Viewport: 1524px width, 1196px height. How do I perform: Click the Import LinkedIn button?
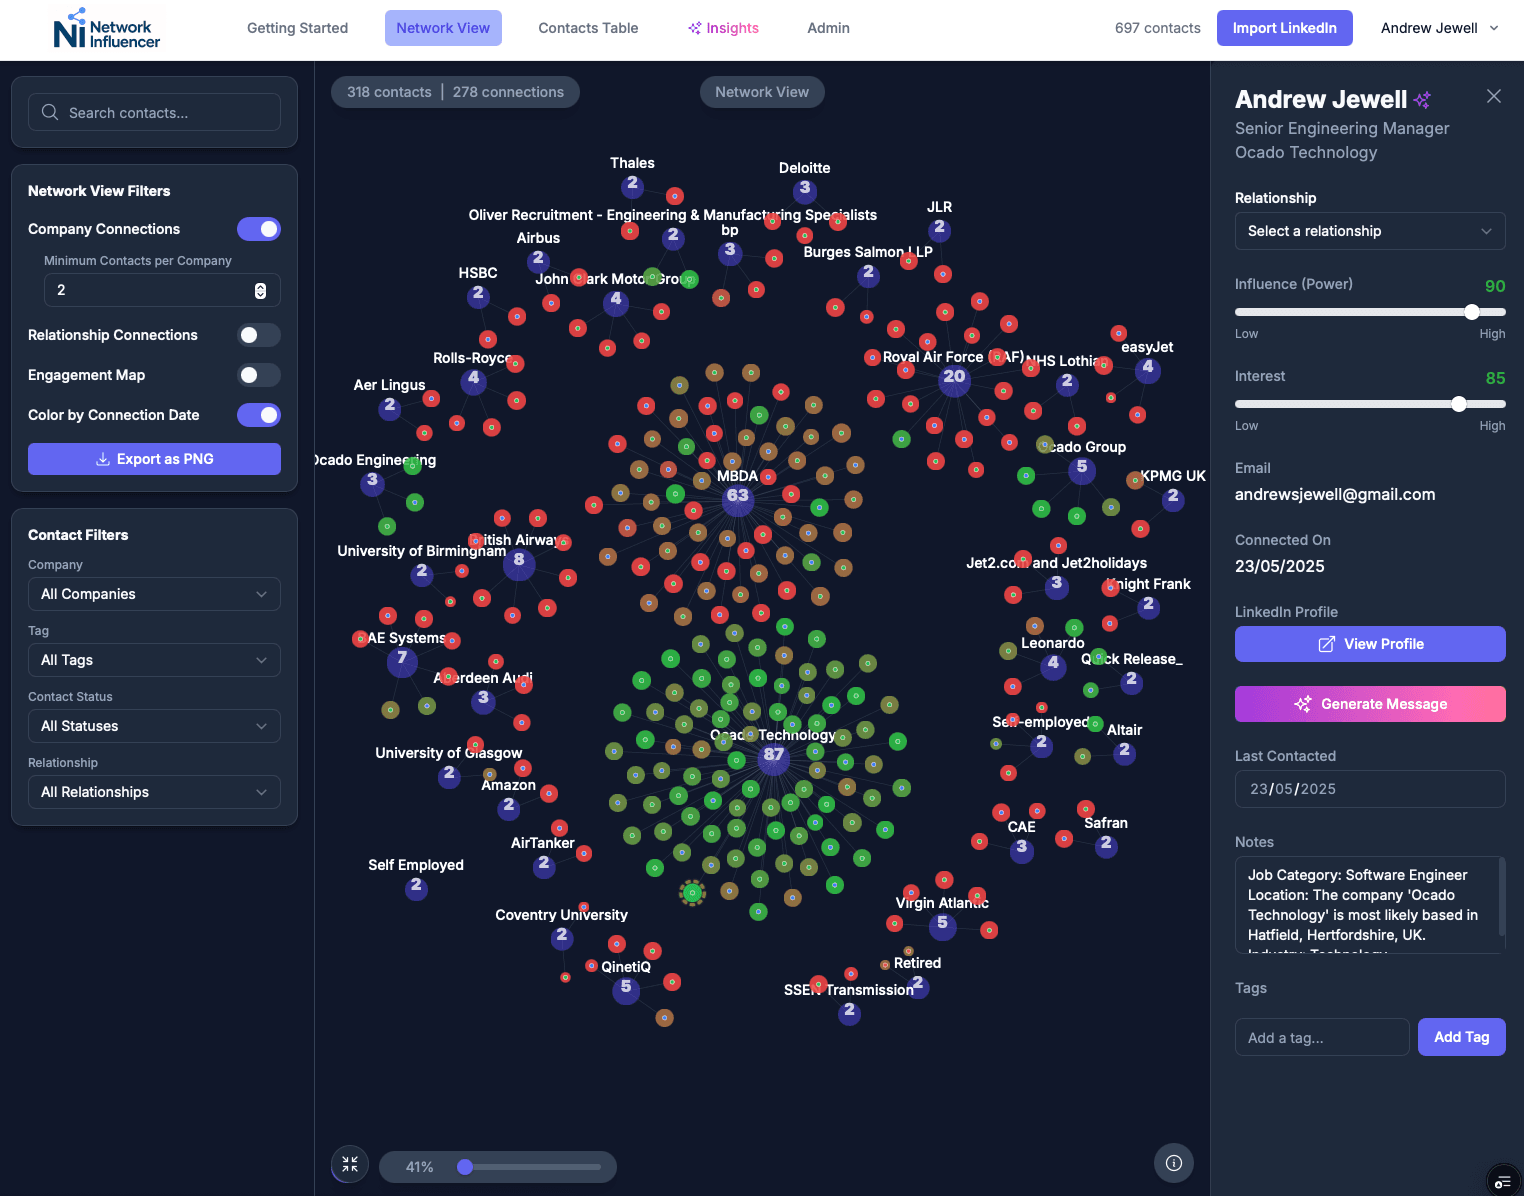pos(1284,28)
